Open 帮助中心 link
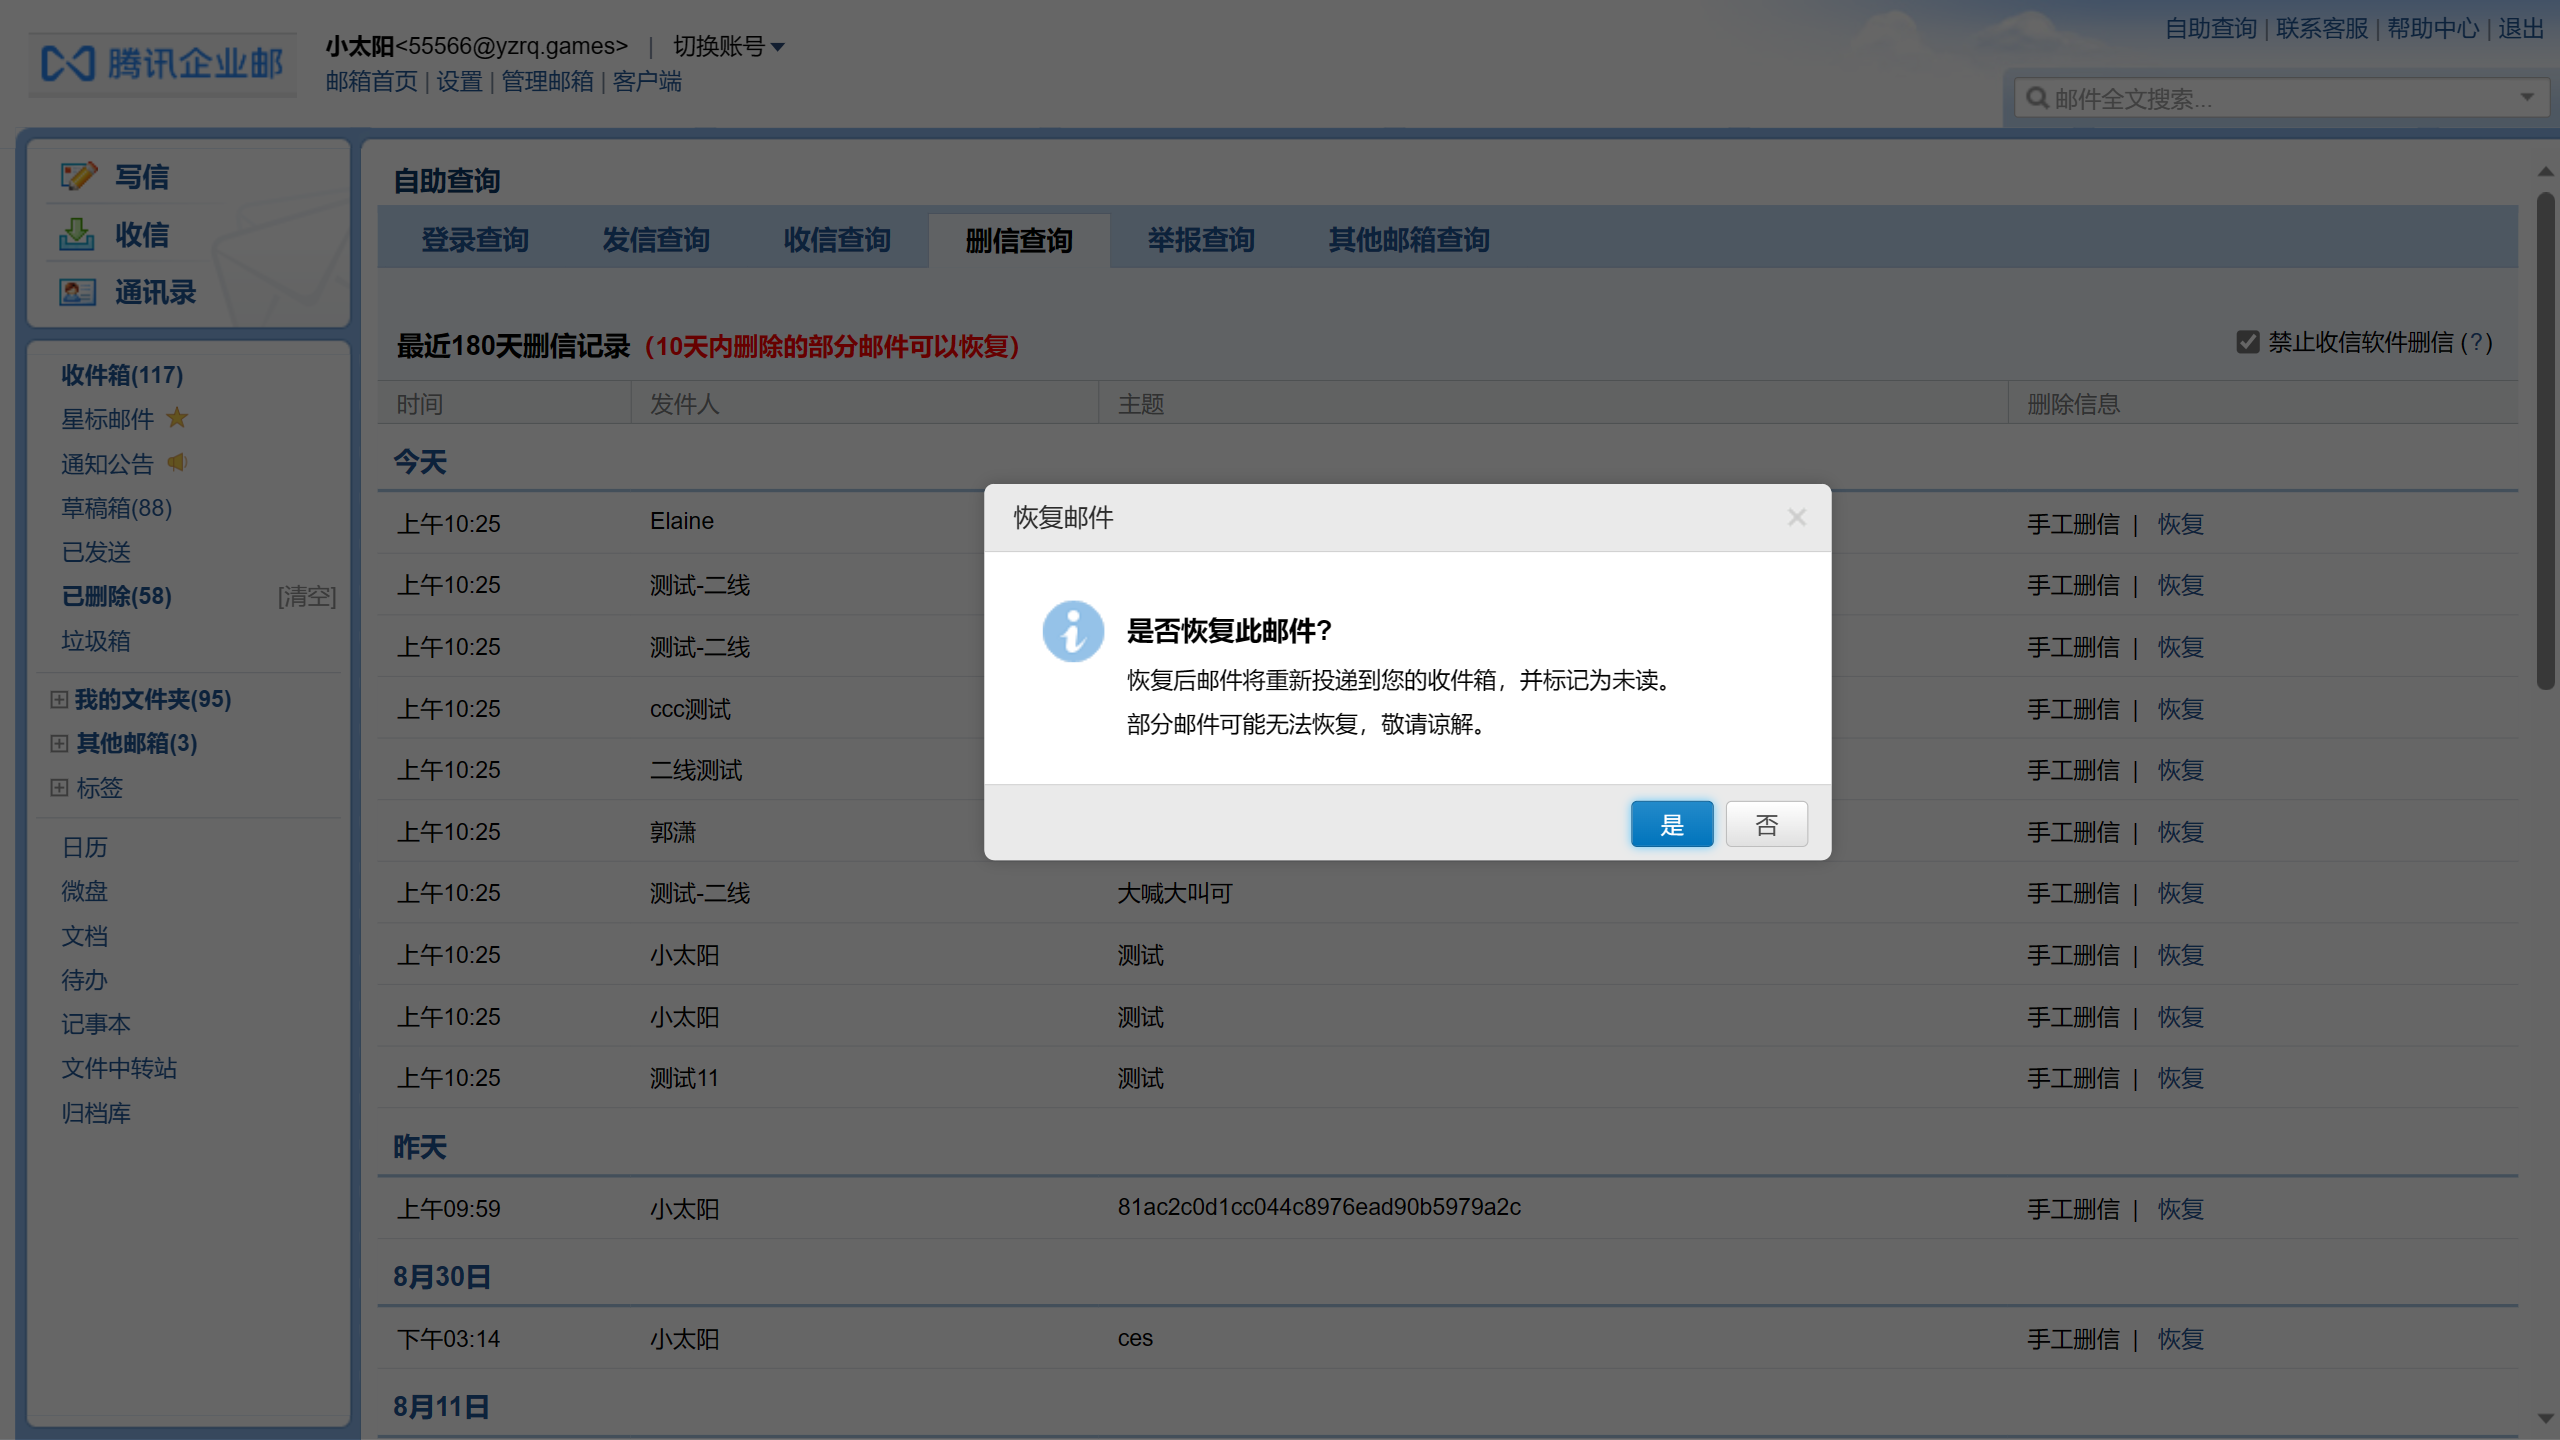Image resolution: width=2560 pixels, height=1440 pixels. point(2433,28)
